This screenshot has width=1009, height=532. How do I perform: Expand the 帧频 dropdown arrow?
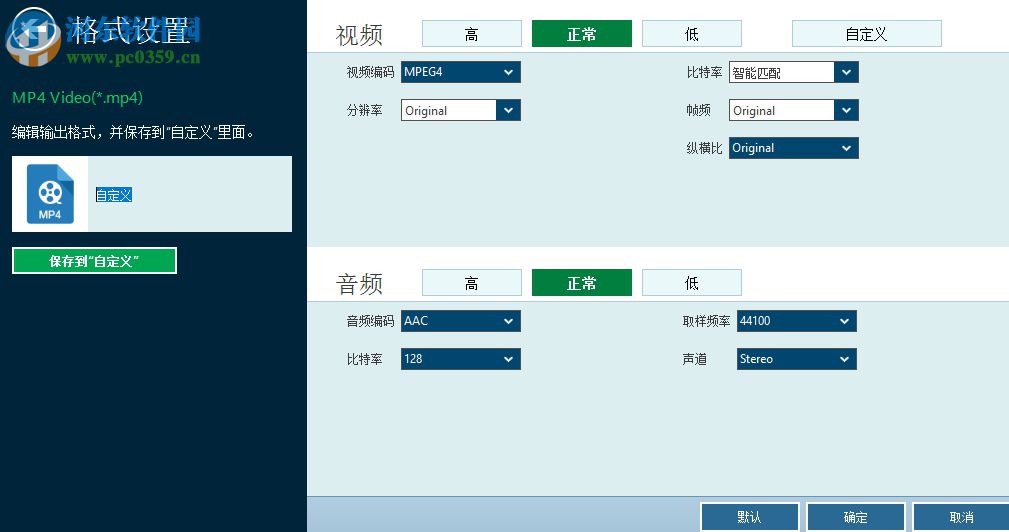click(846, 110)
